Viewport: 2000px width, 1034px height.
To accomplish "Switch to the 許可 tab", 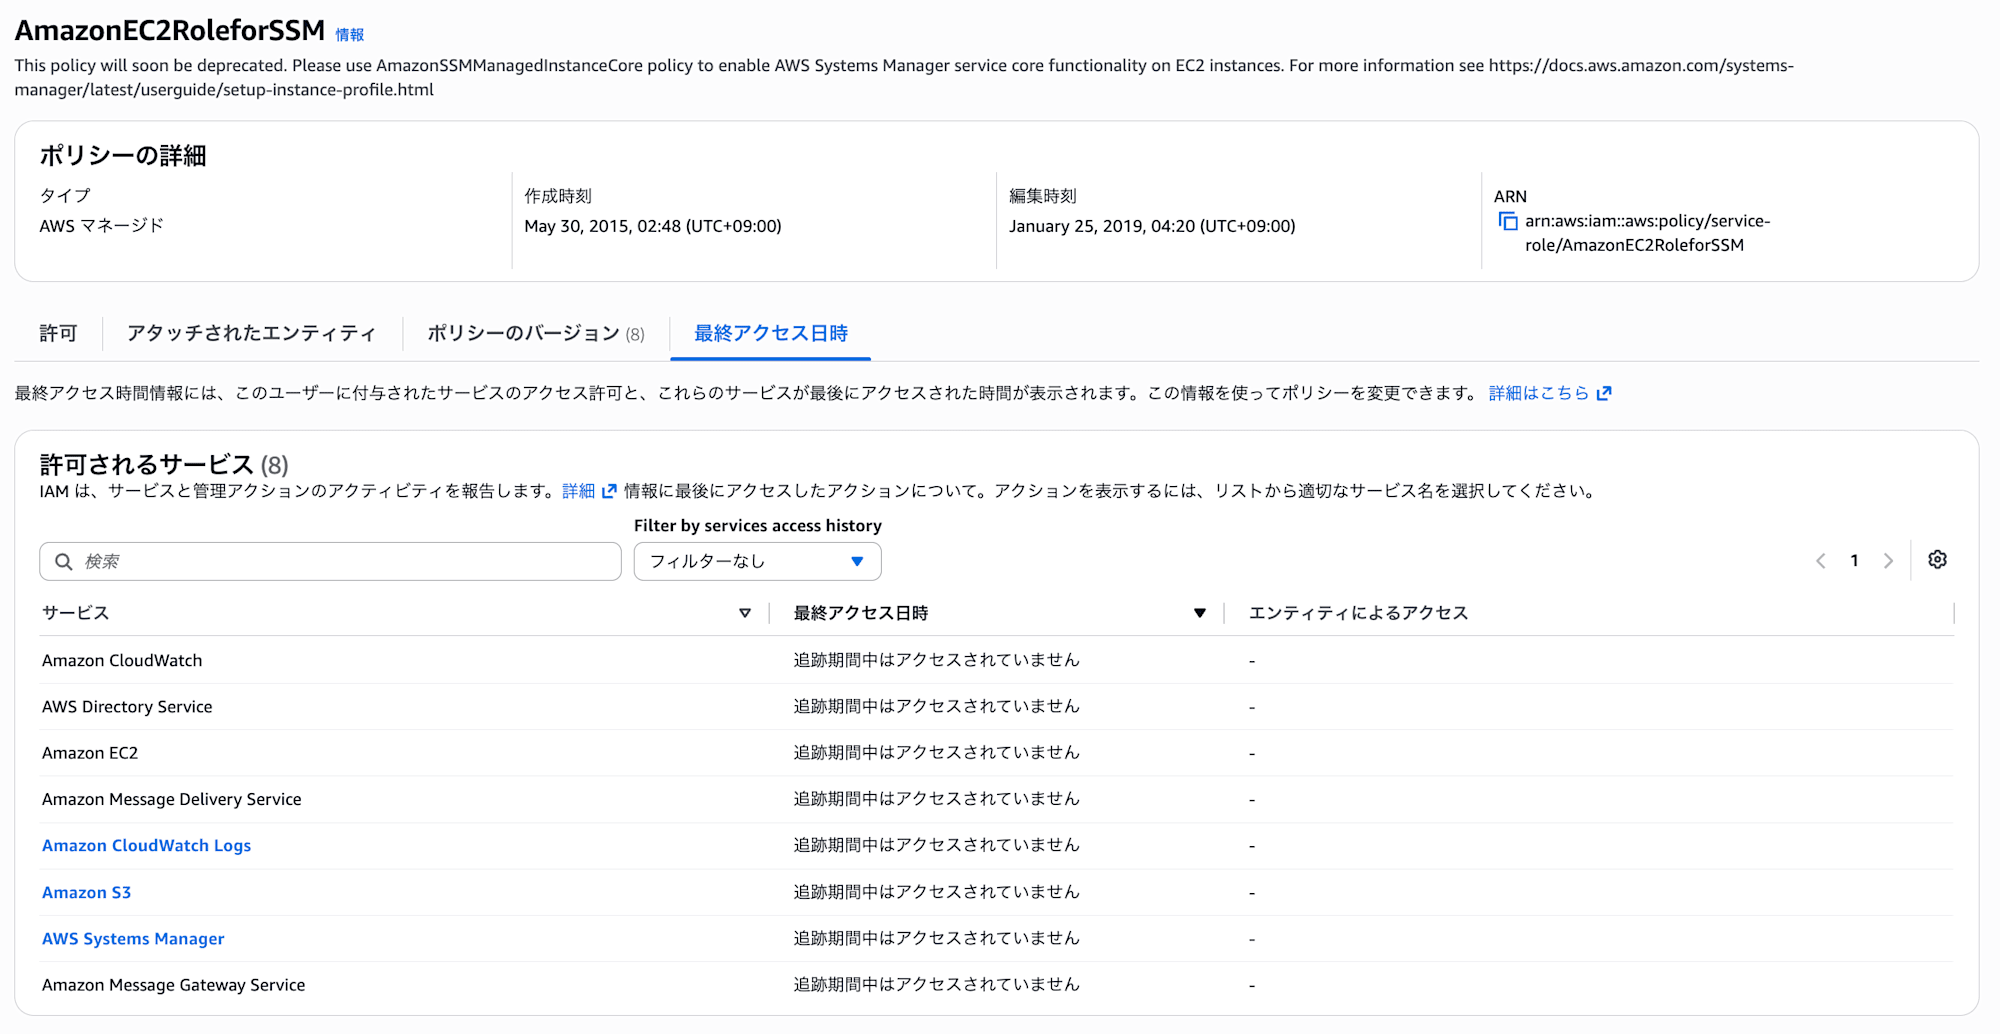I will click(x=58, y=333).
